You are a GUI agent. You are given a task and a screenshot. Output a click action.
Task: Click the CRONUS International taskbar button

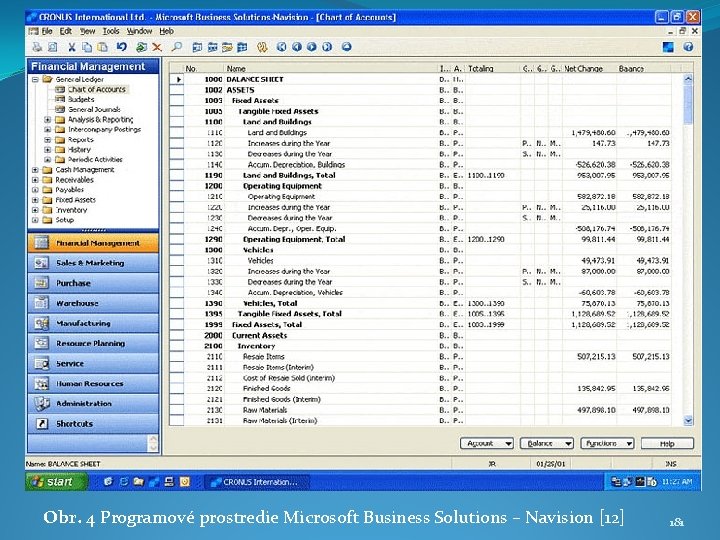[x=257, y=482]
